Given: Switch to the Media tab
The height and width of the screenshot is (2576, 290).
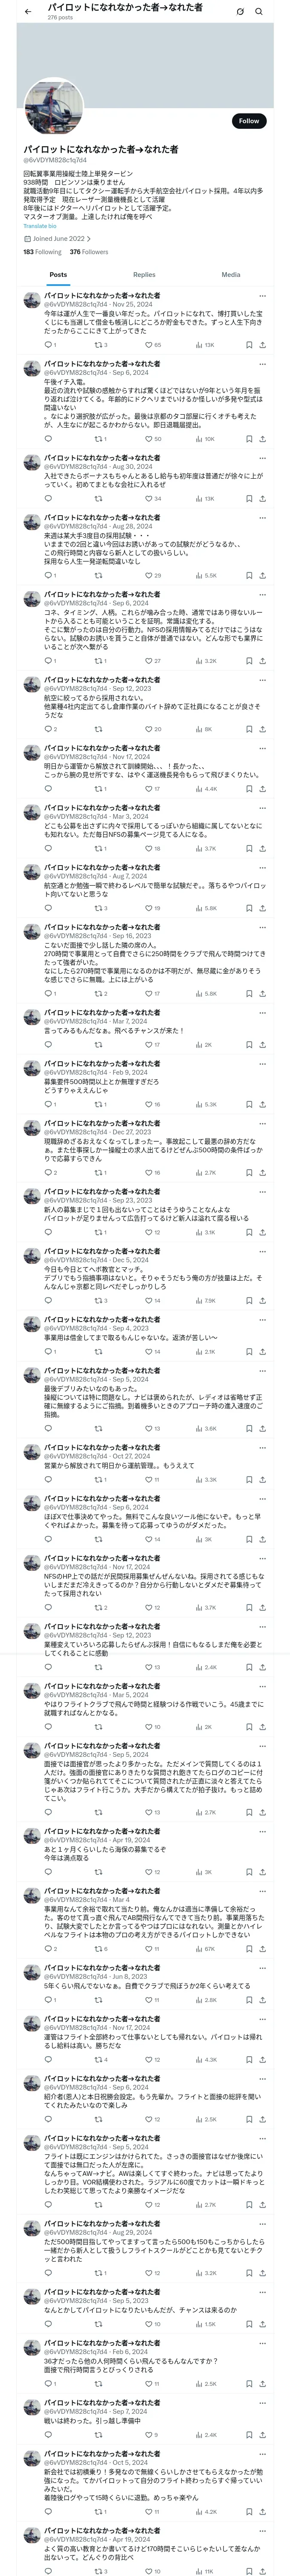Looking at the screenshot, I should coord(231,274).
